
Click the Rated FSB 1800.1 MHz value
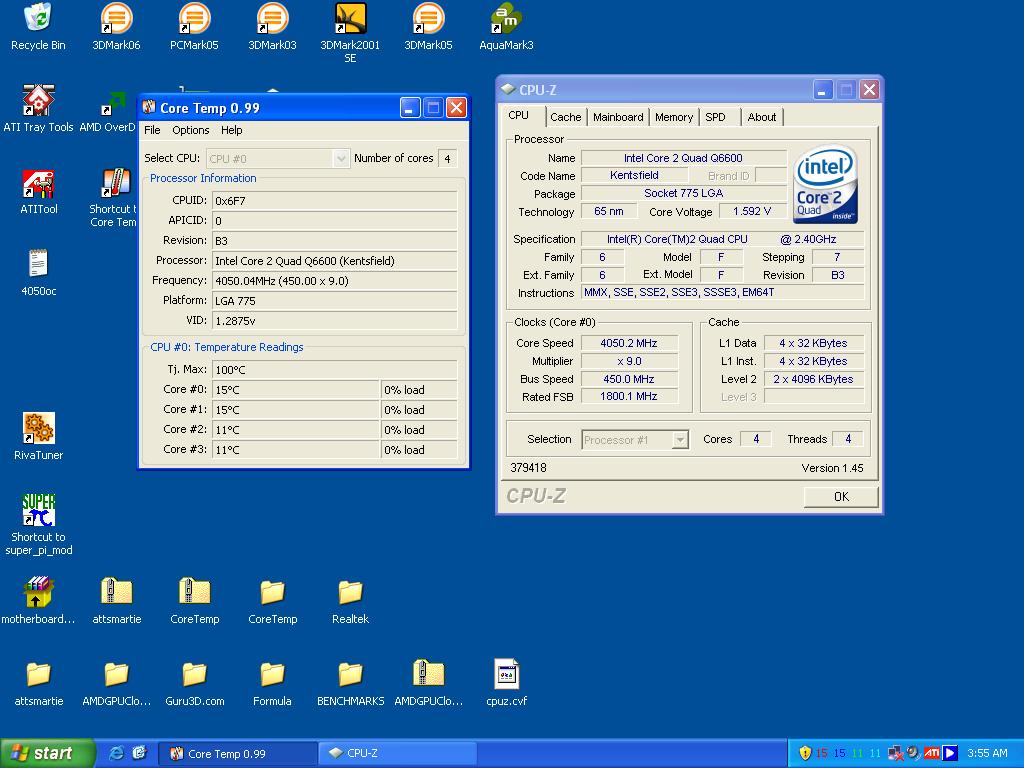(x=629, y=396)
